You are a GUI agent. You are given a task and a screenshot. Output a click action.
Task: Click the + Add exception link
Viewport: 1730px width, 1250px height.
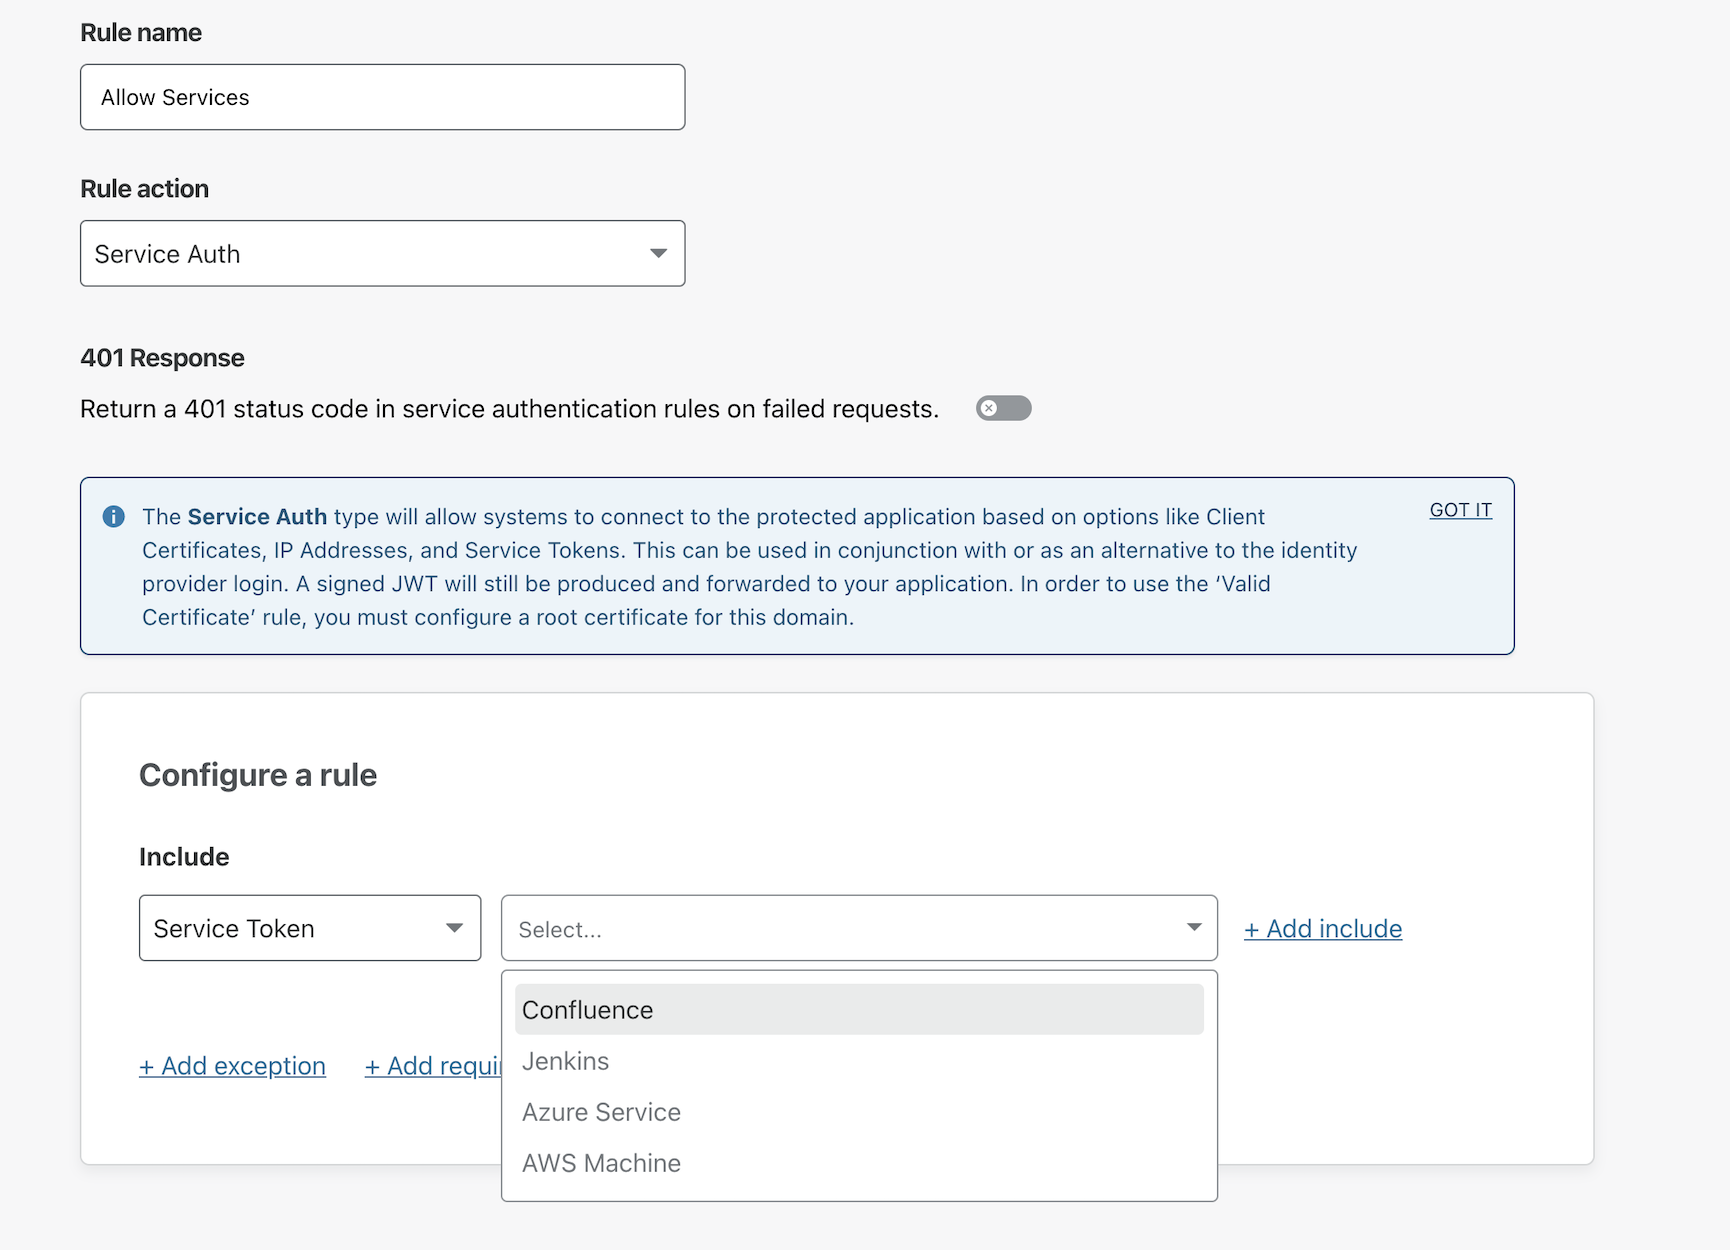(x=232, y=1066)
